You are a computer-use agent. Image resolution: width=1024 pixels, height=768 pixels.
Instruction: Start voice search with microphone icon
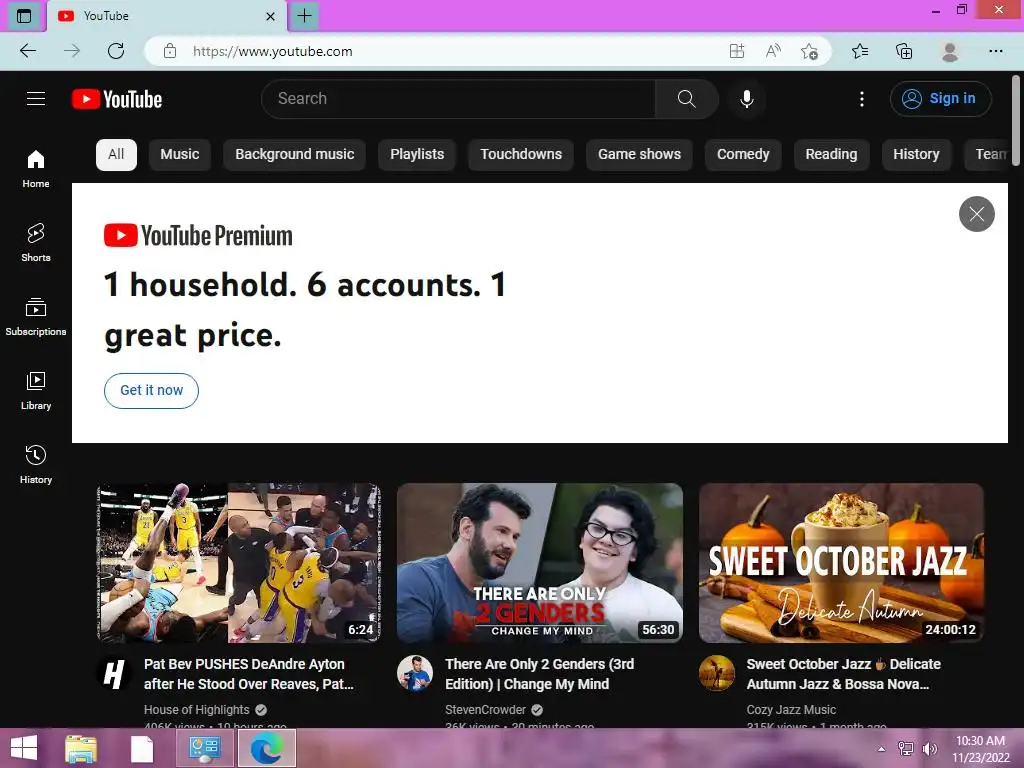coord(746,99)
